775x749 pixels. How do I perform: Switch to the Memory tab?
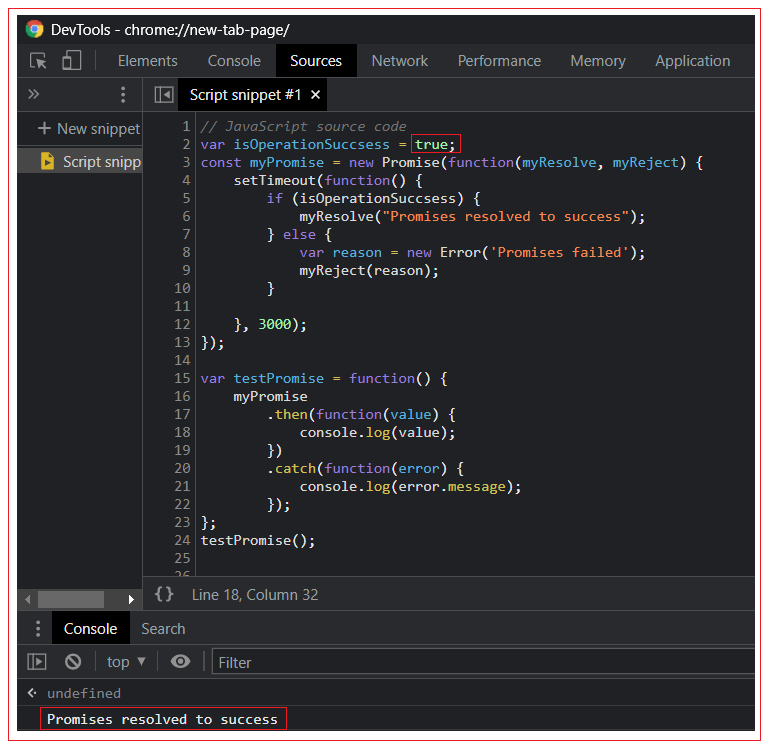[x=598, y=61]
